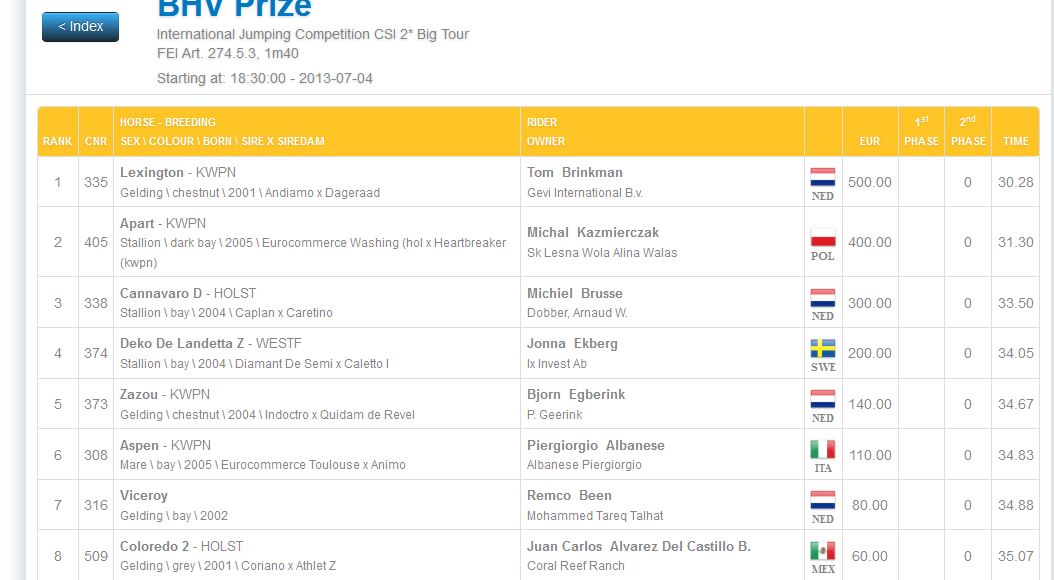Click Remco Been's Netherlands flag icon

point(823,501)
